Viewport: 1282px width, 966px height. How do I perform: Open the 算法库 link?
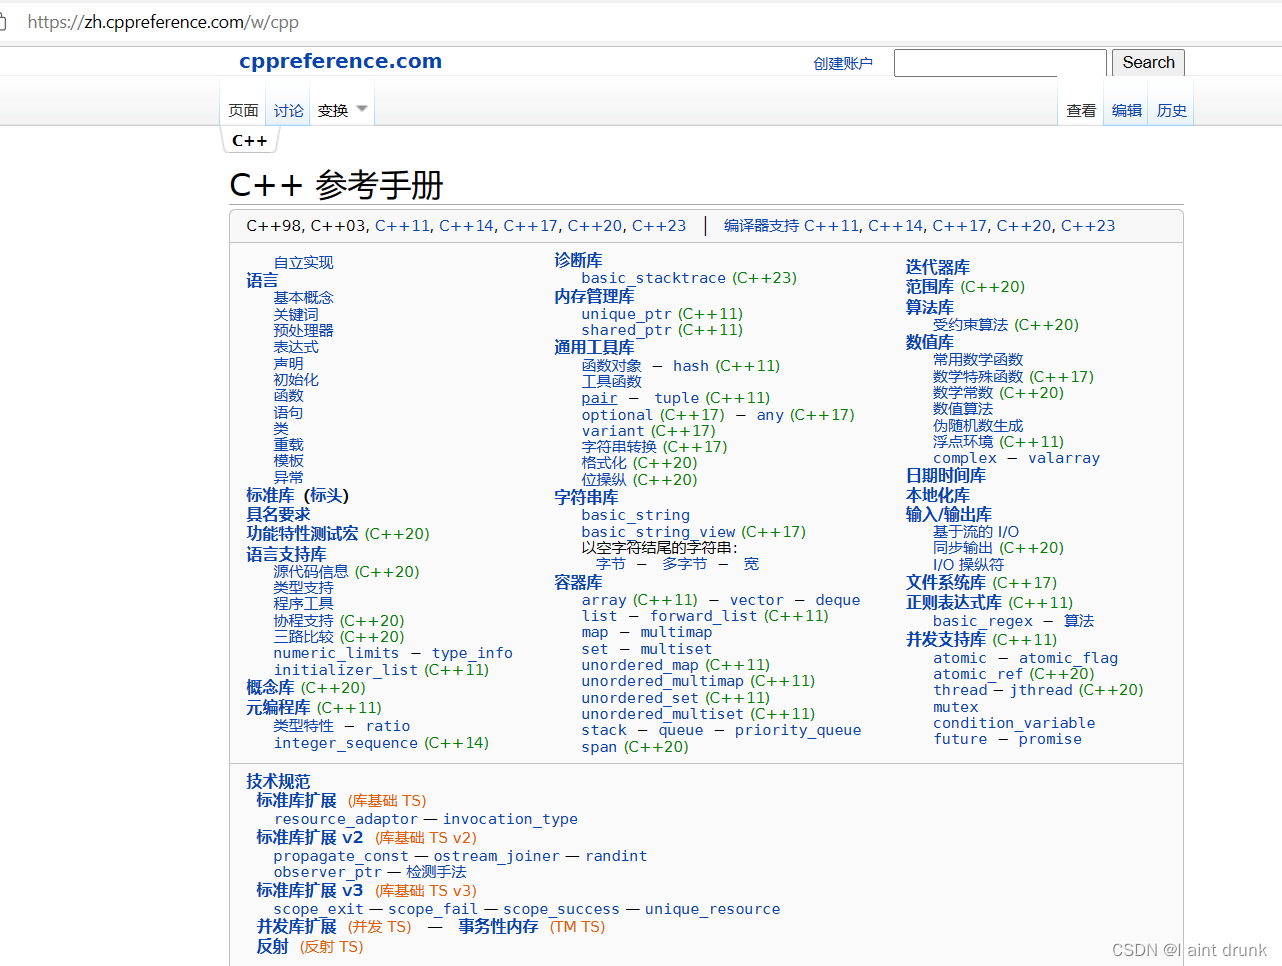coord(930,307)
